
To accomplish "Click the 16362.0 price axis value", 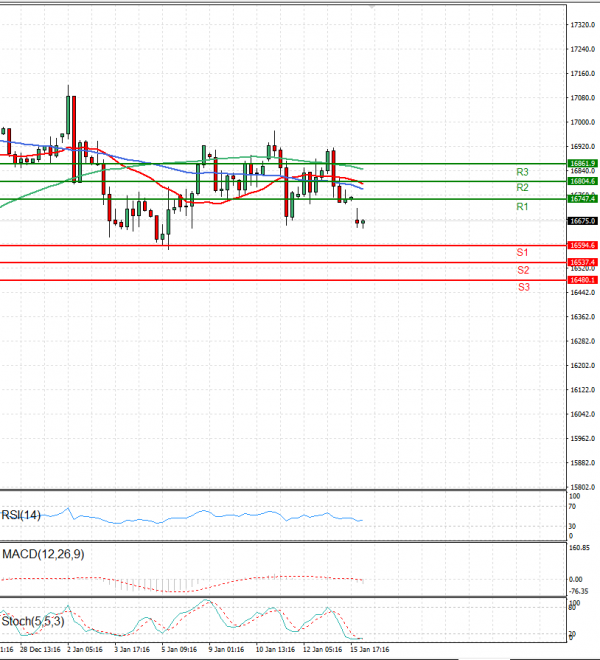I will point(583,317).
